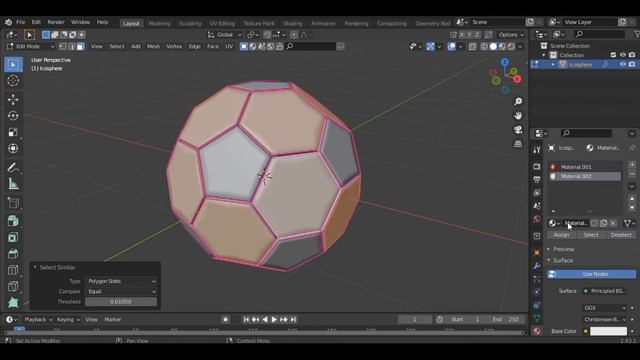Image resolution: width=640 pixels, height=360 pixels.
Task: Toggle the camera view icon
Action: click(x=518, y=130)
